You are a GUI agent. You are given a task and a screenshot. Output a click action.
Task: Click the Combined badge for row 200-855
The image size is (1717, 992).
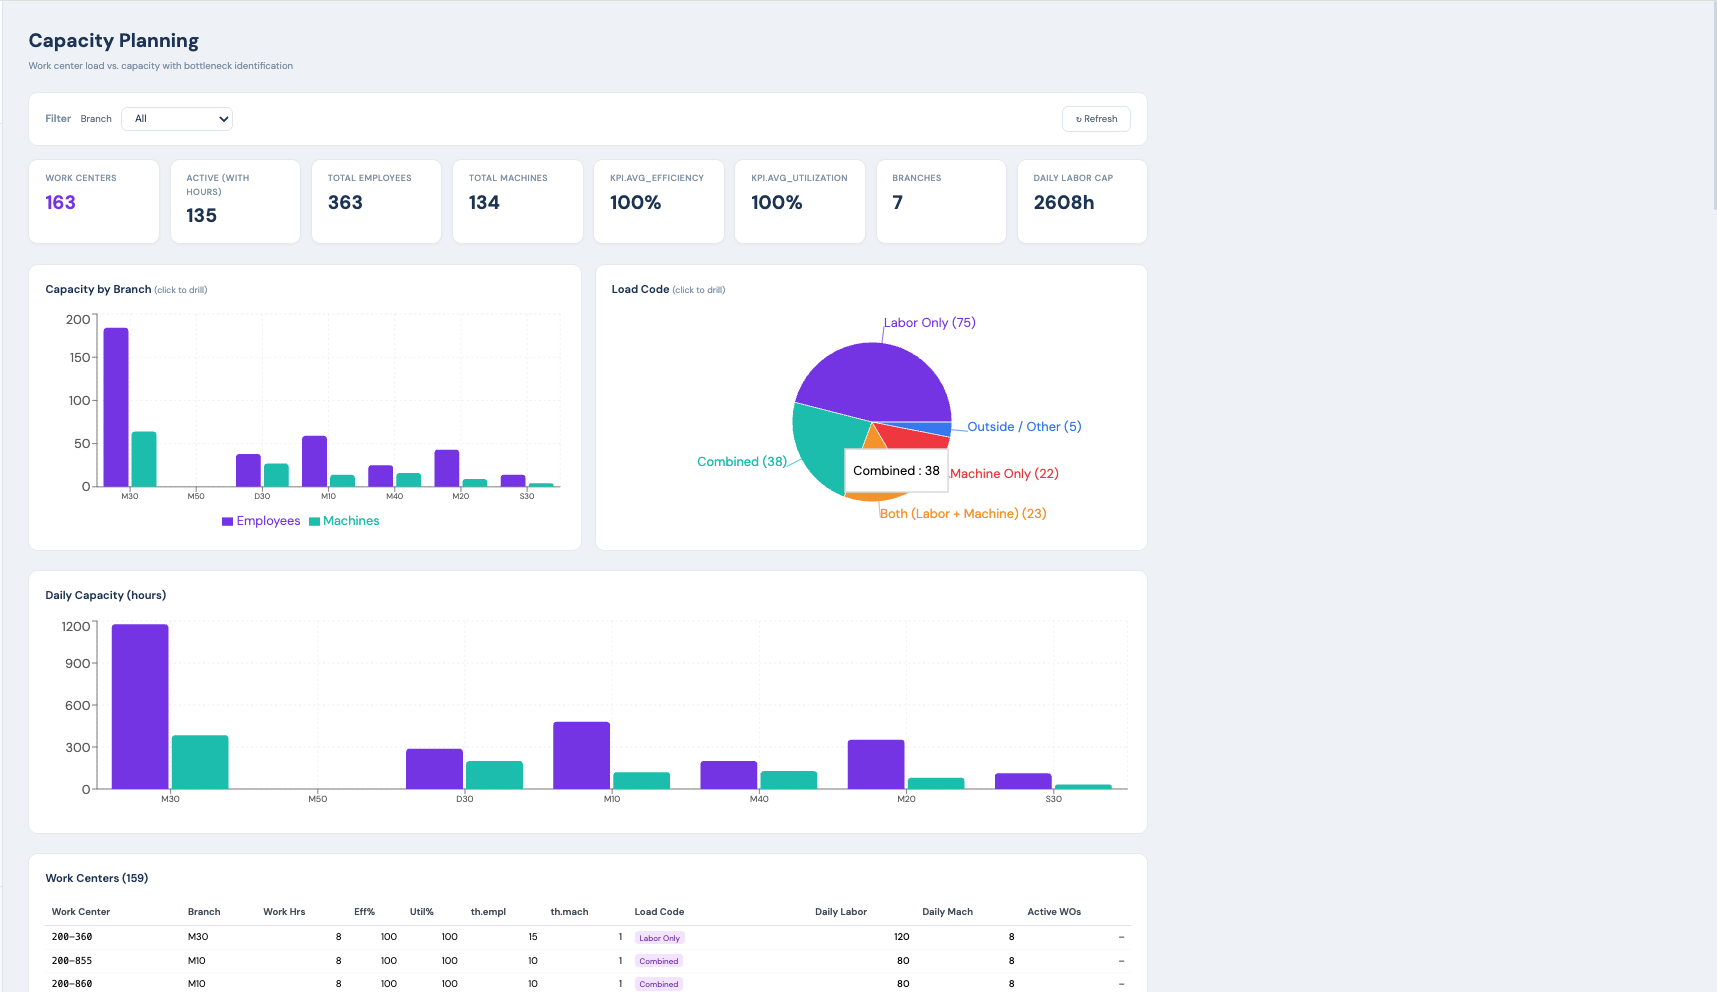point(659,961)
